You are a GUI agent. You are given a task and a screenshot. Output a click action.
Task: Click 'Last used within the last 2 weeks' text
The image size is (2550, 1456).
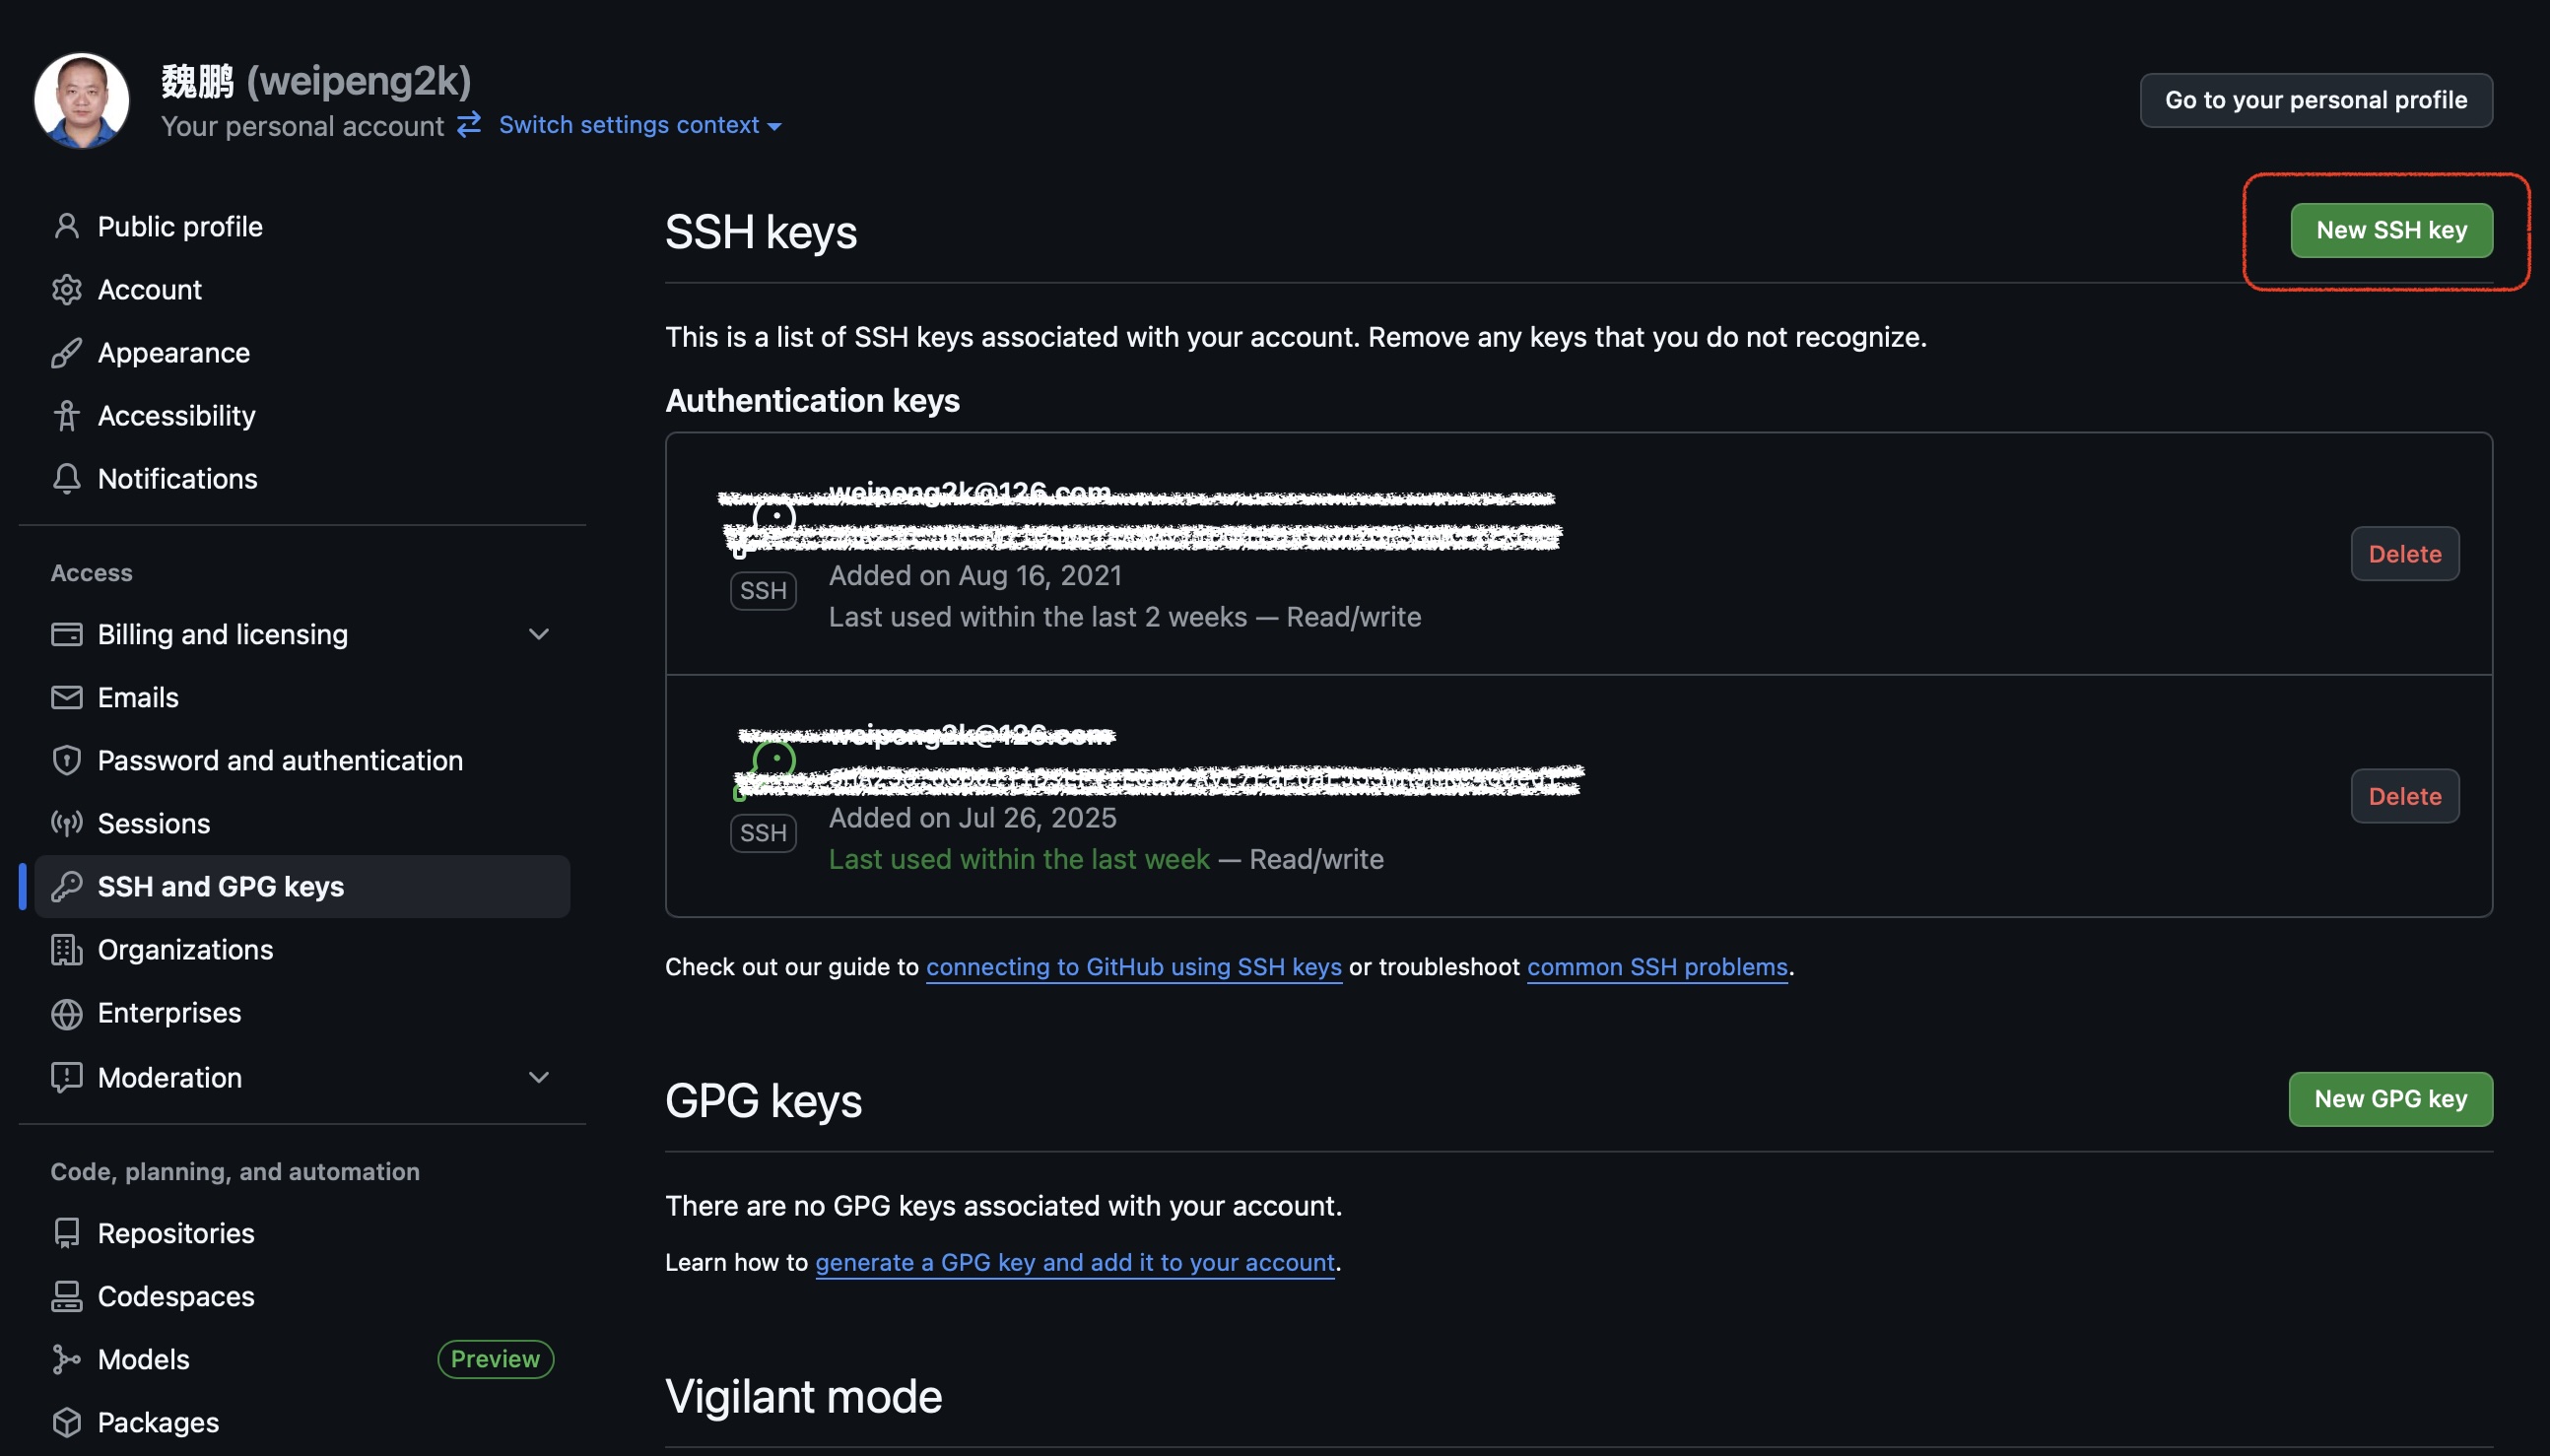click(x=1038, y=617)
